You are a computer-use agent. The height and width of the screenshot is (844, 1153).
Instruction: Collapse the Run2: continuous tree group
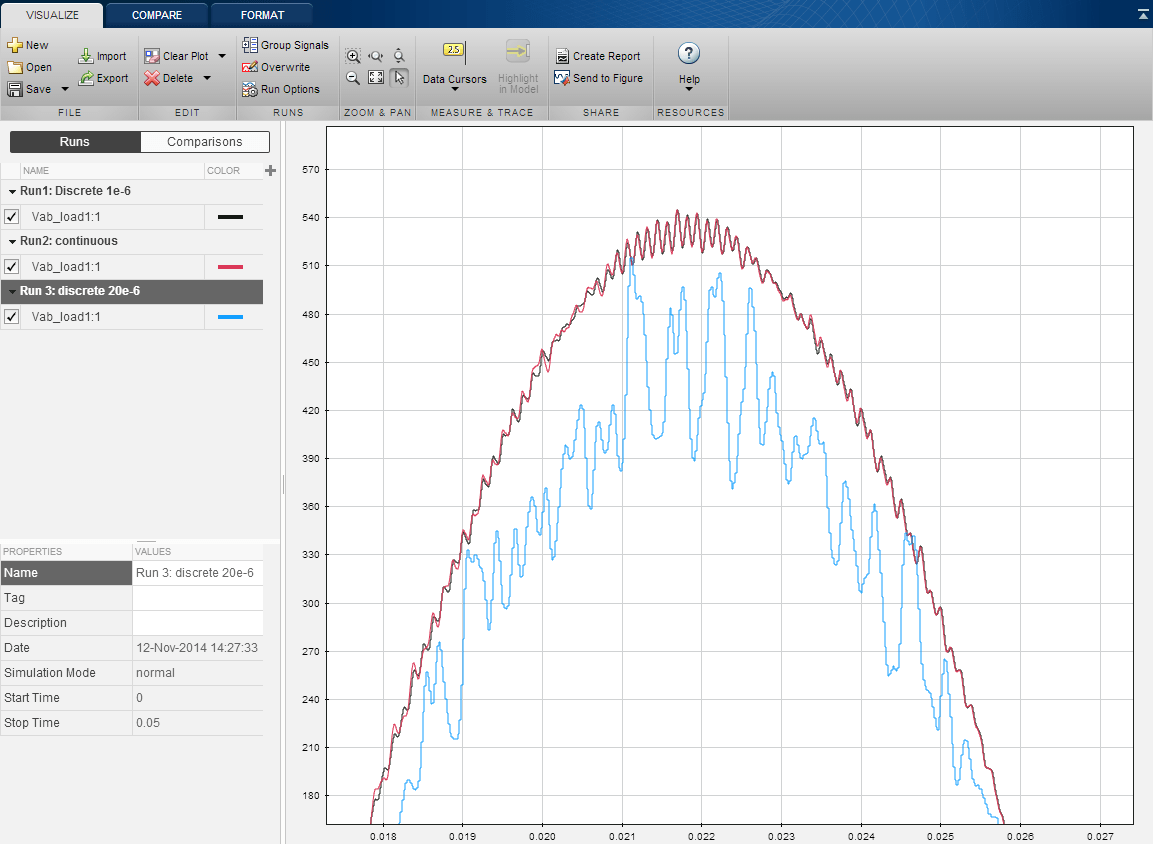pyautogui.click(x=12, y=241)
